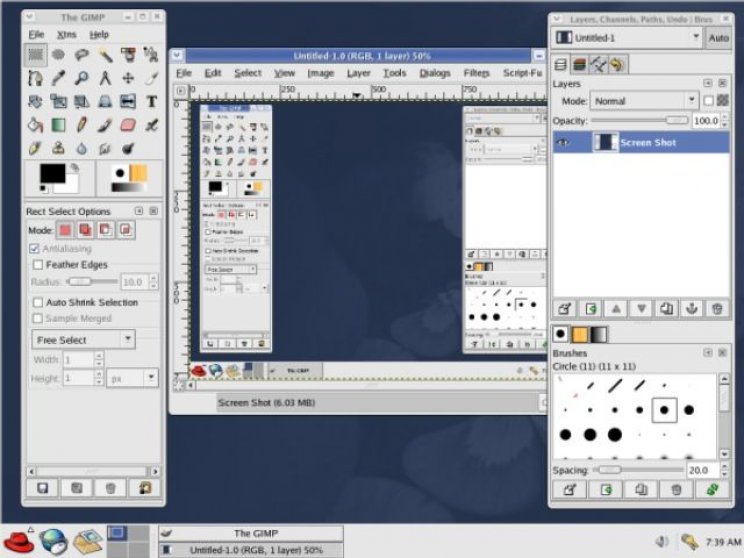Pick the Magnify zoom tool
The image size is (744, 558).
click(x=82, y=78)
